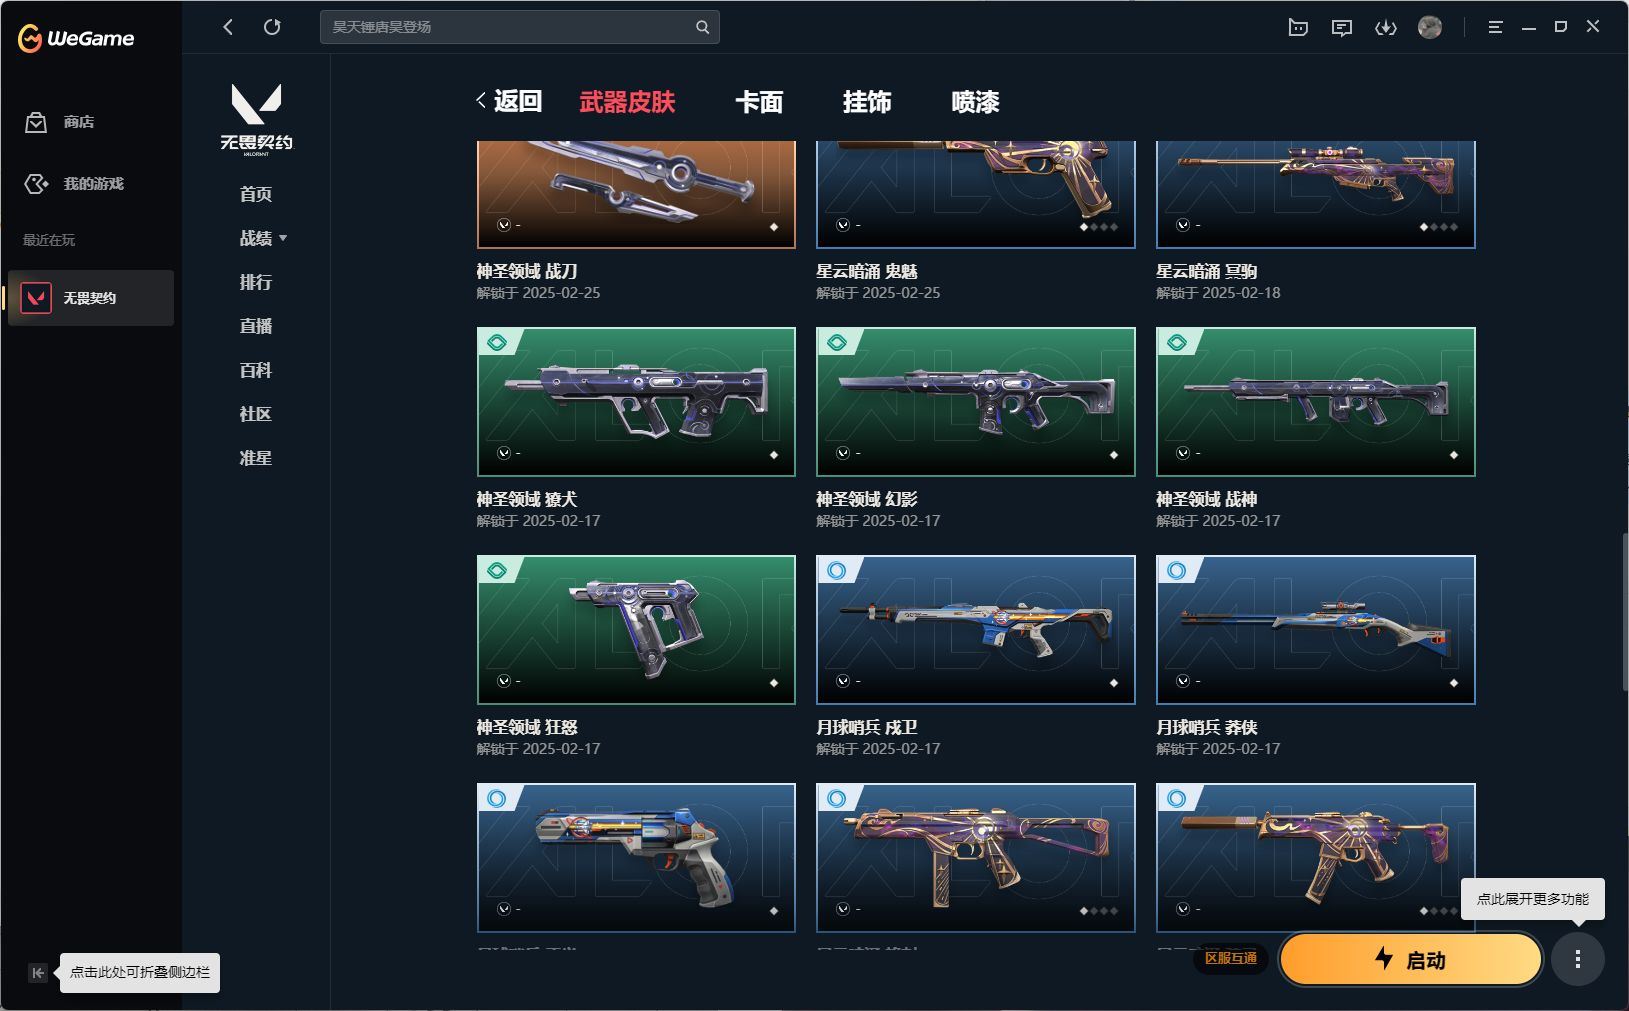The image size is (1629, 1011).
Task: Click the user avatar icon
Action: pos(1430,27)
